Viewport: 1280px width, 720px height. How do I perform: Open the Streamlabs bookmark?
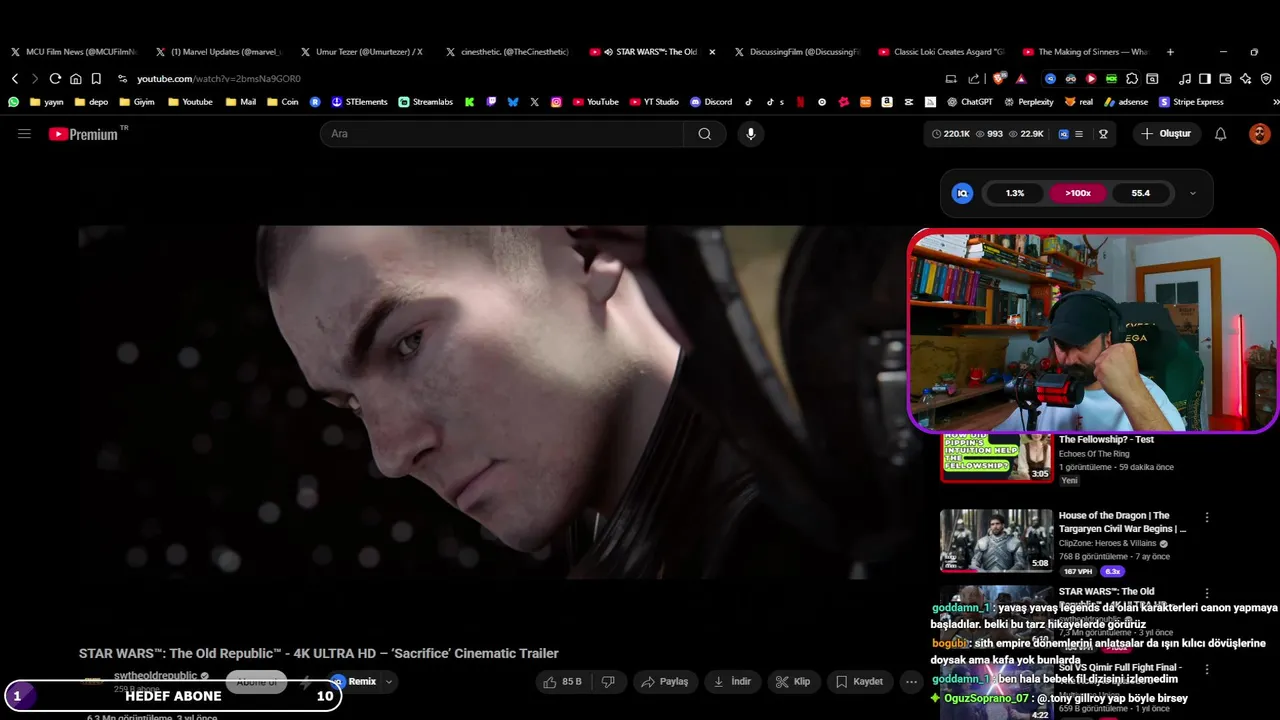click(x=425, y=101)
